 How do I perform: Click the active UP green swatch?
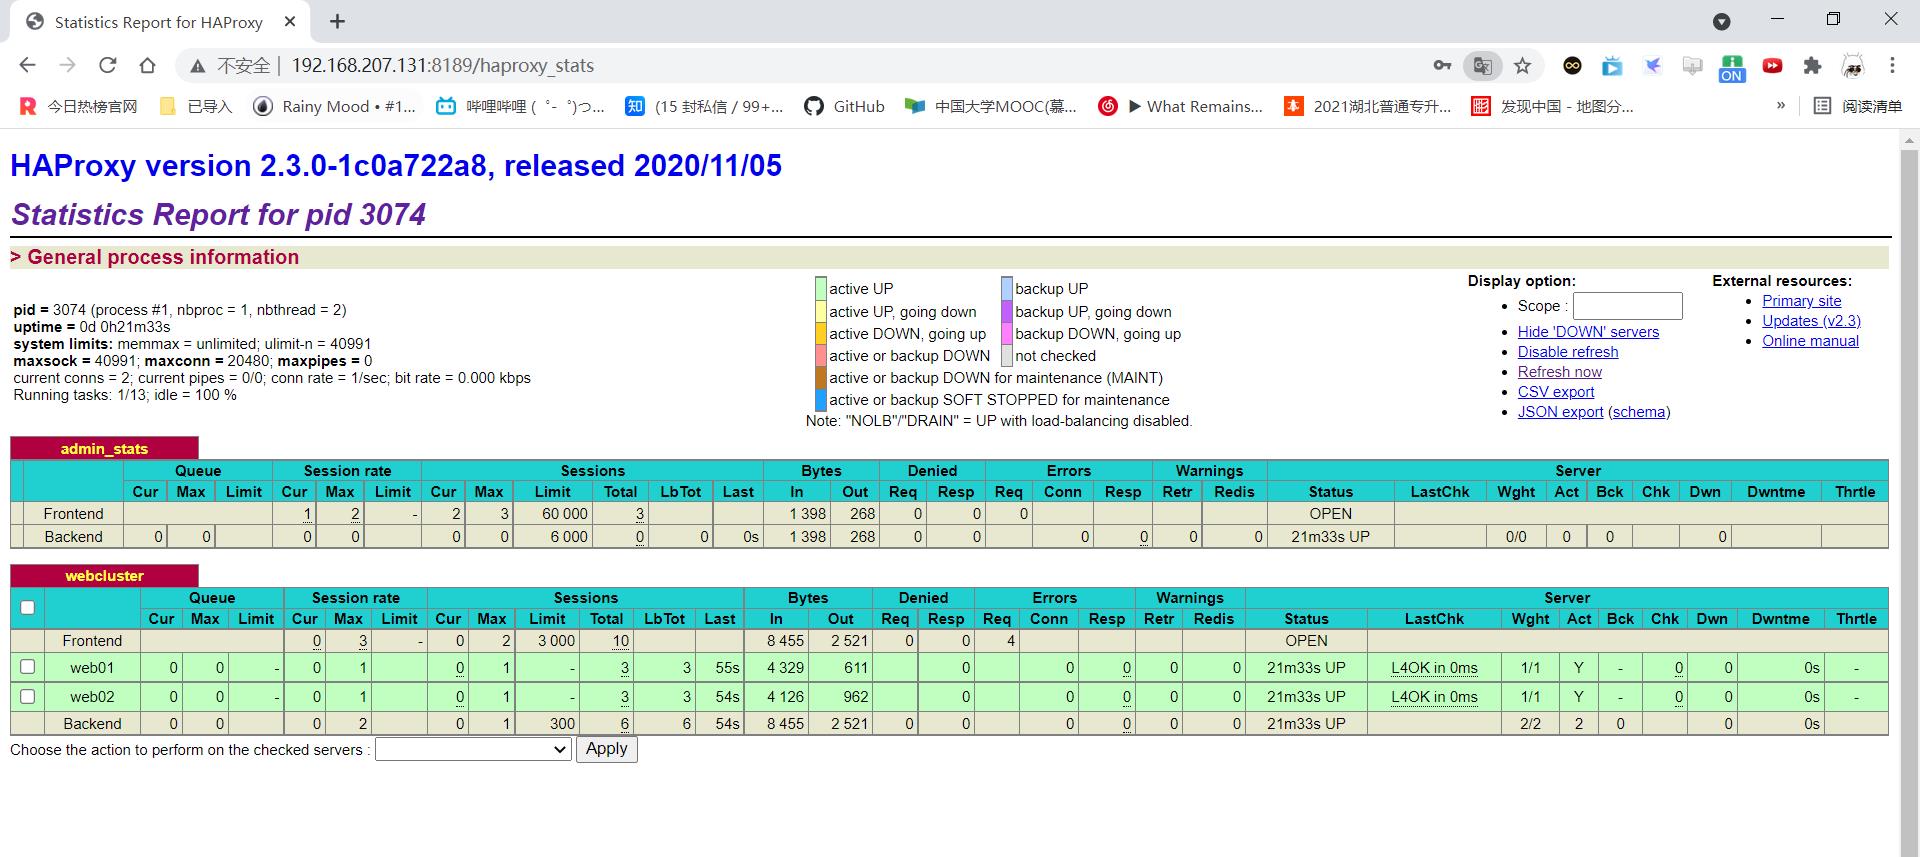pyautogui.click(x=821, y=289)
